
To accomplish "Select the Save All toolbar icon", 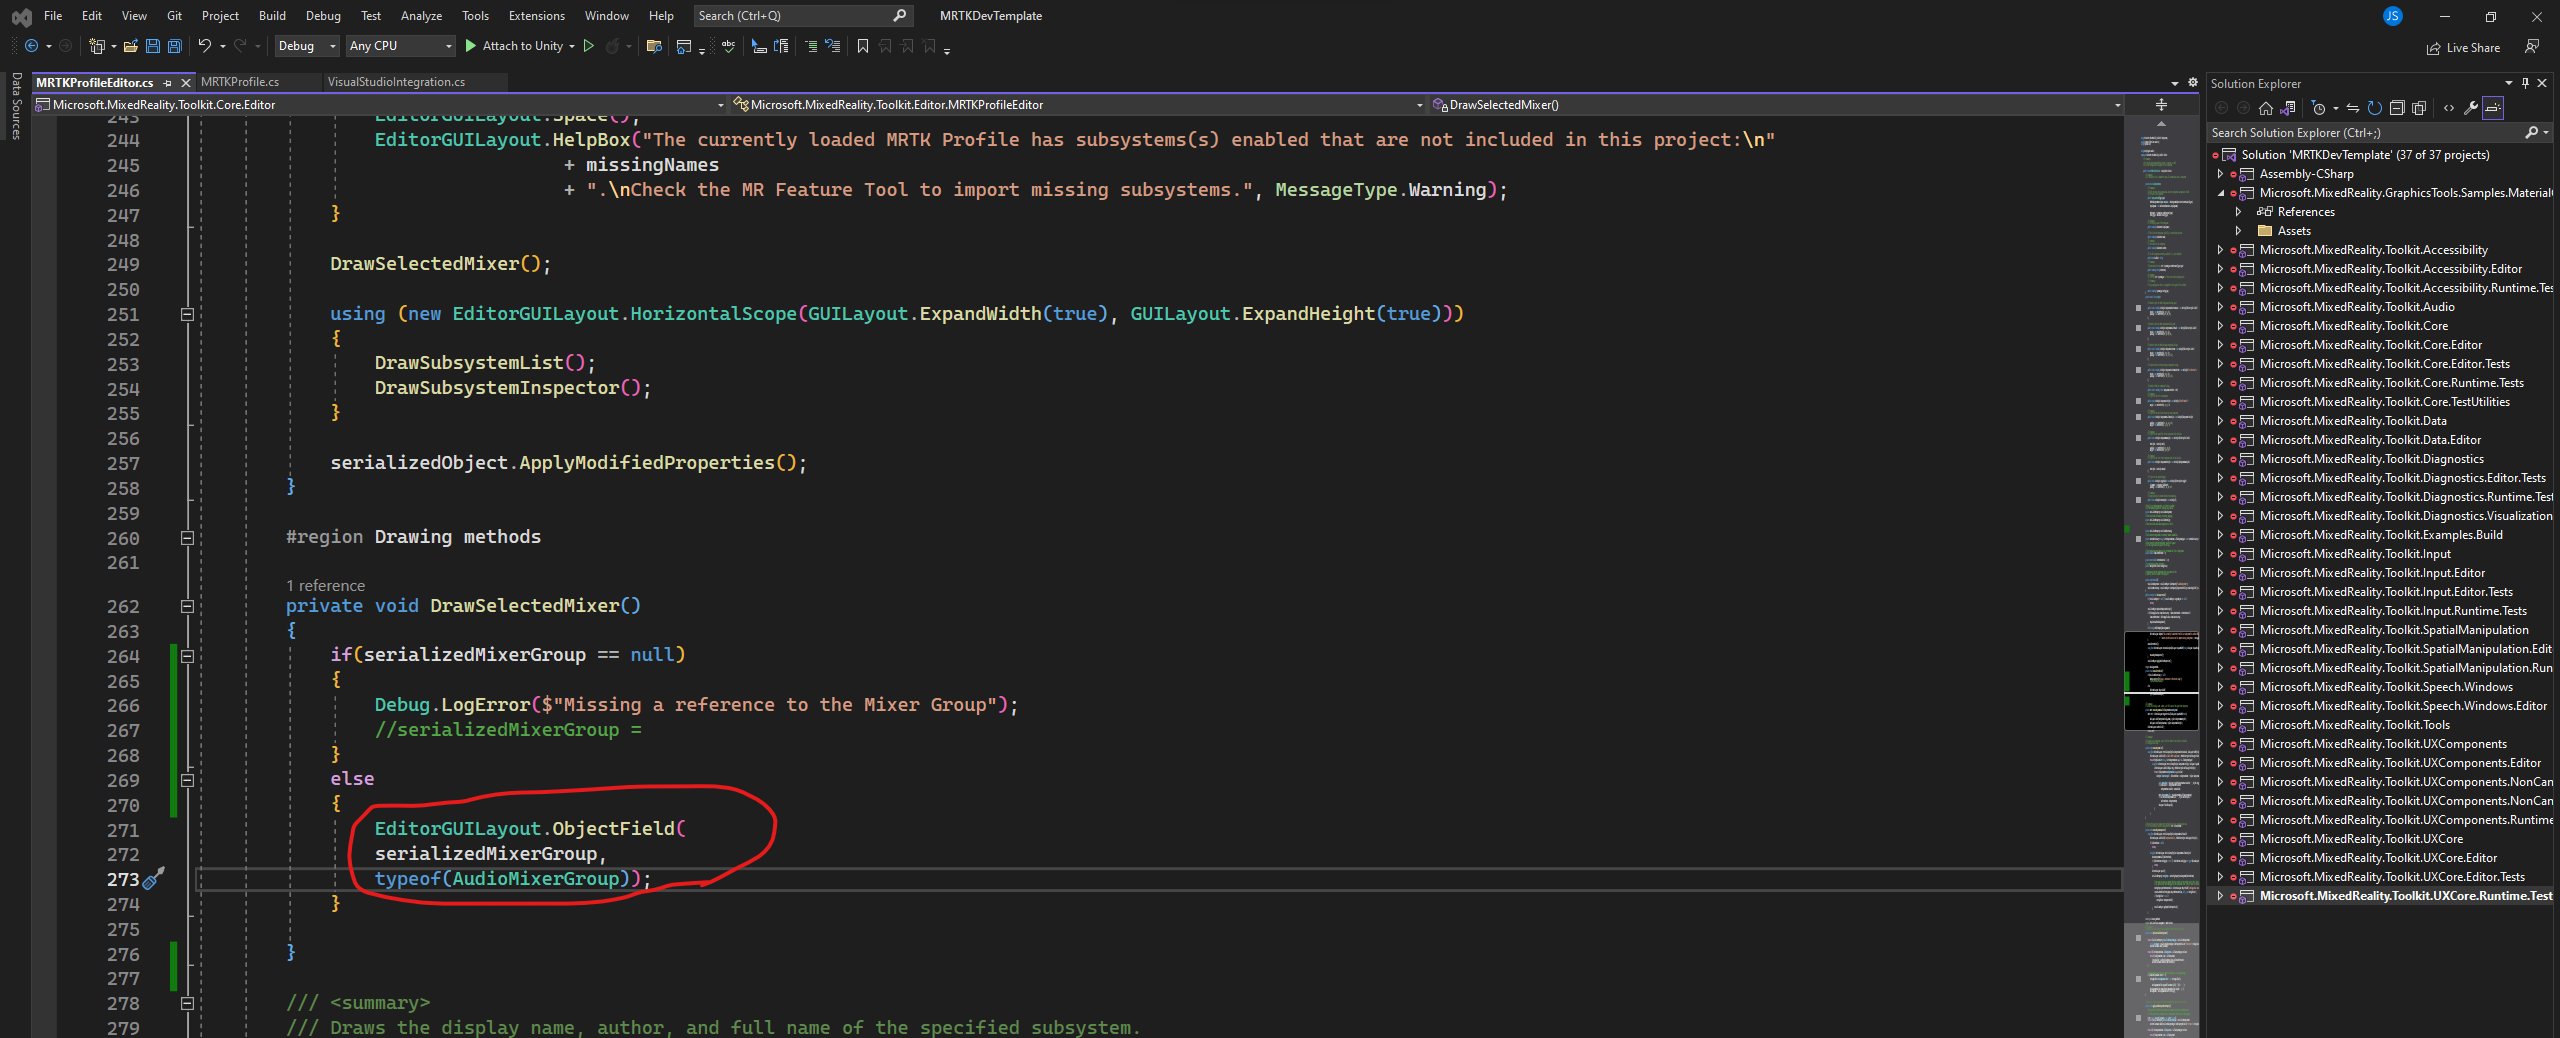I will tap(174, 46).
